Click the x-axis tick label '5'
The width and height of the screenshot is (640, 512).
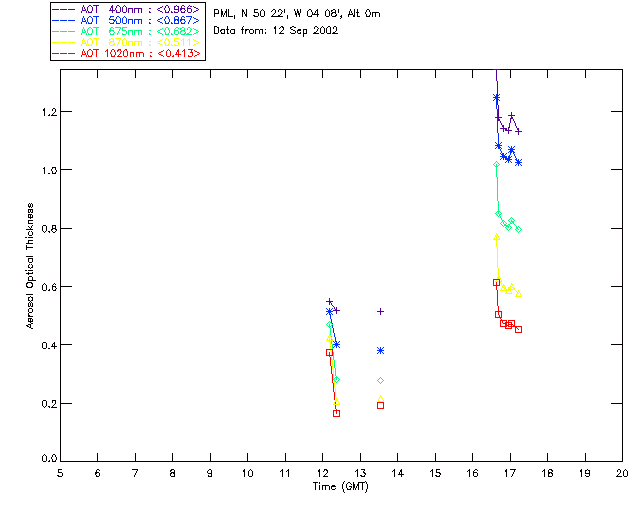(x=60, y=474)
